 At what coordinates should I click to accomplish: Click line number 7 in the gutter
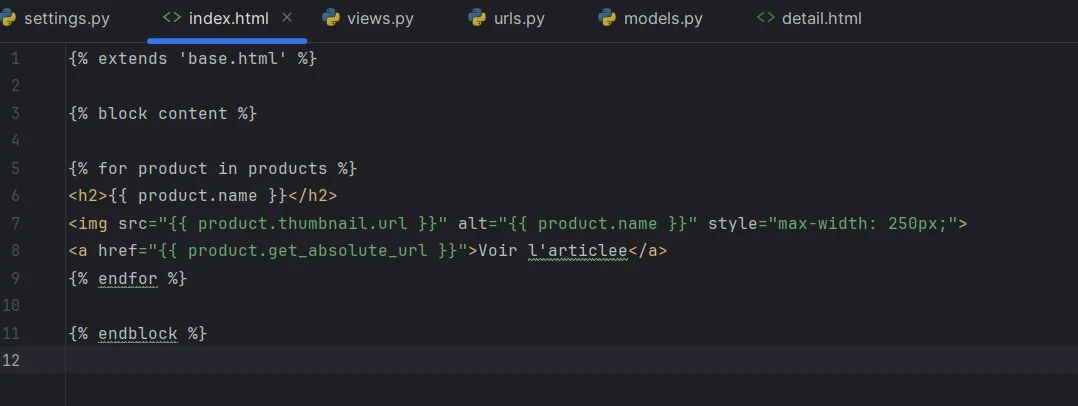pyautogui.click(x=14, y=223)
